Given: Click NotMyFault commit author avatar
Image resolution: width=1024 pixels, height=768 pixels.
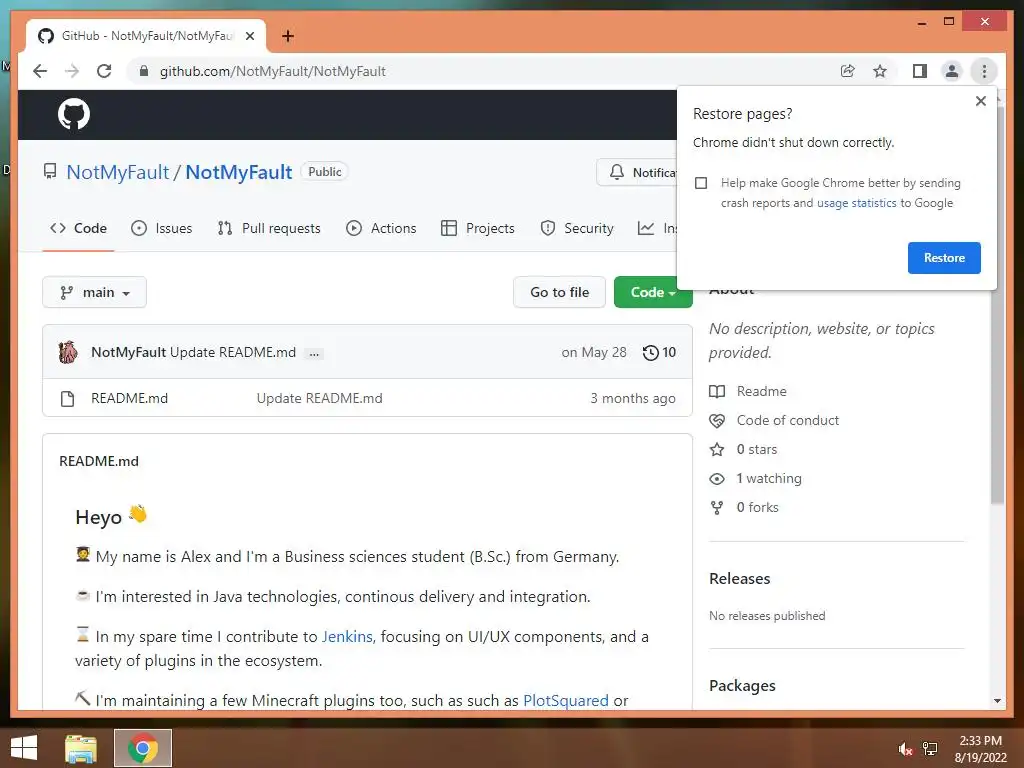Looking at the screenshot, I should [x=68, y=352].
